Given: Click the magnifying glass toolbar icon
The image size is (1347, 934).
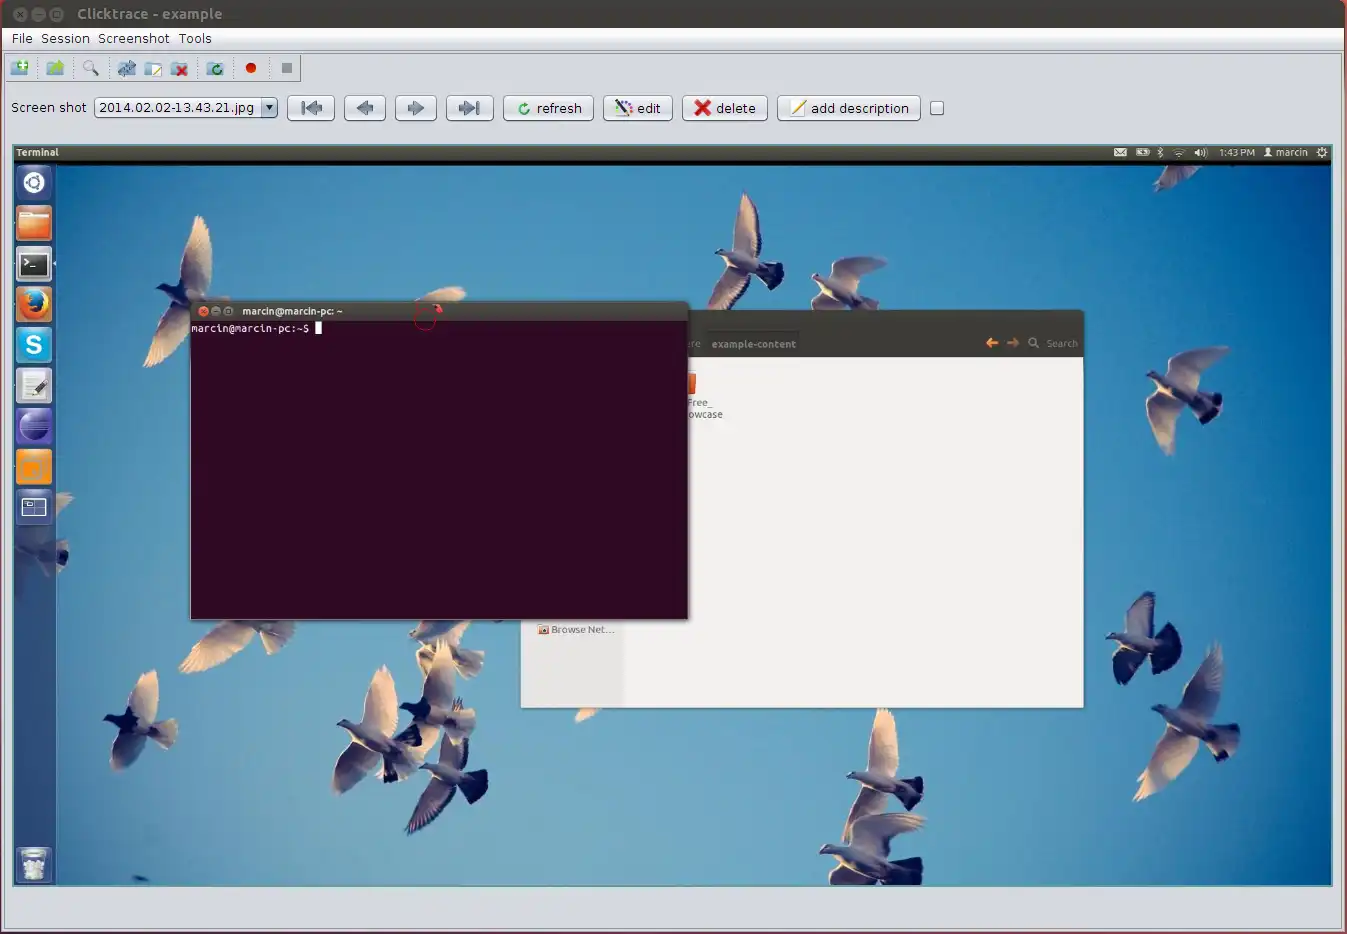Looking at the screenshot, I should pyautogui.click(x=91, y=68).
